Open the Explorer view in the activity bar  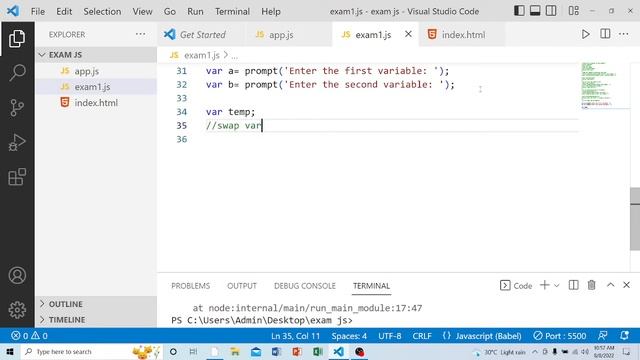(x=17, y=39)
